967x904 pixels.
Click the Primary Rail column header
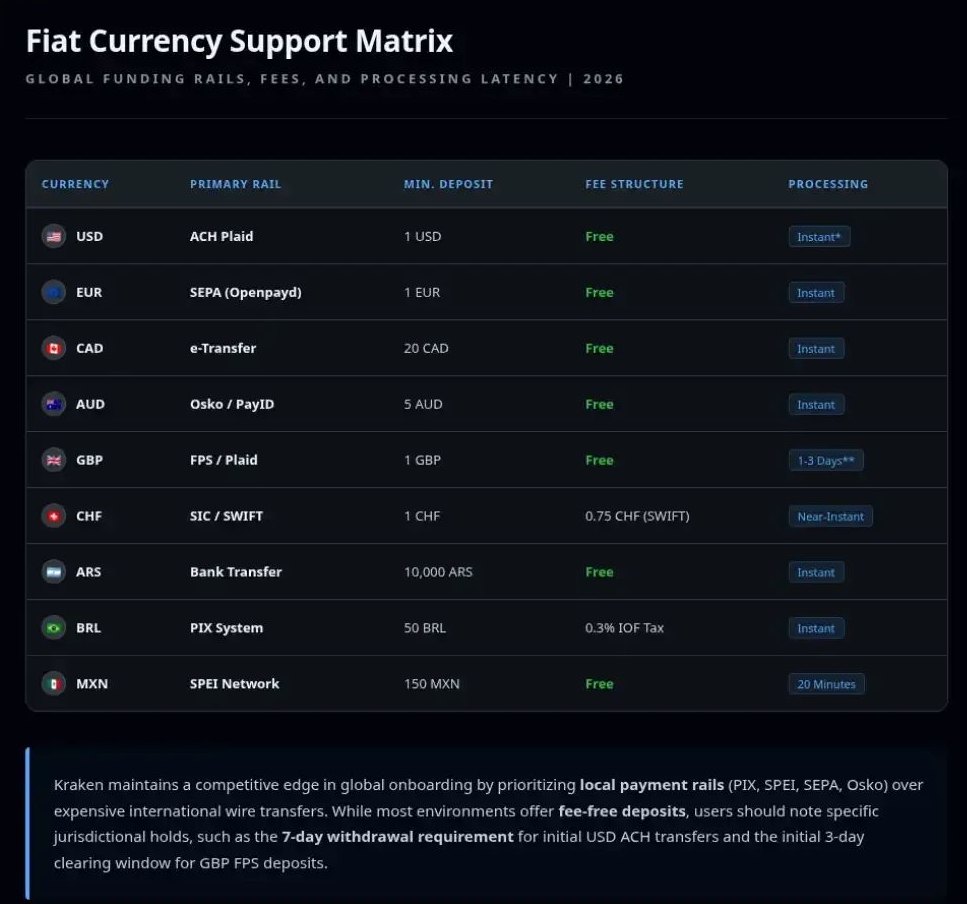[x=235, y=184]
